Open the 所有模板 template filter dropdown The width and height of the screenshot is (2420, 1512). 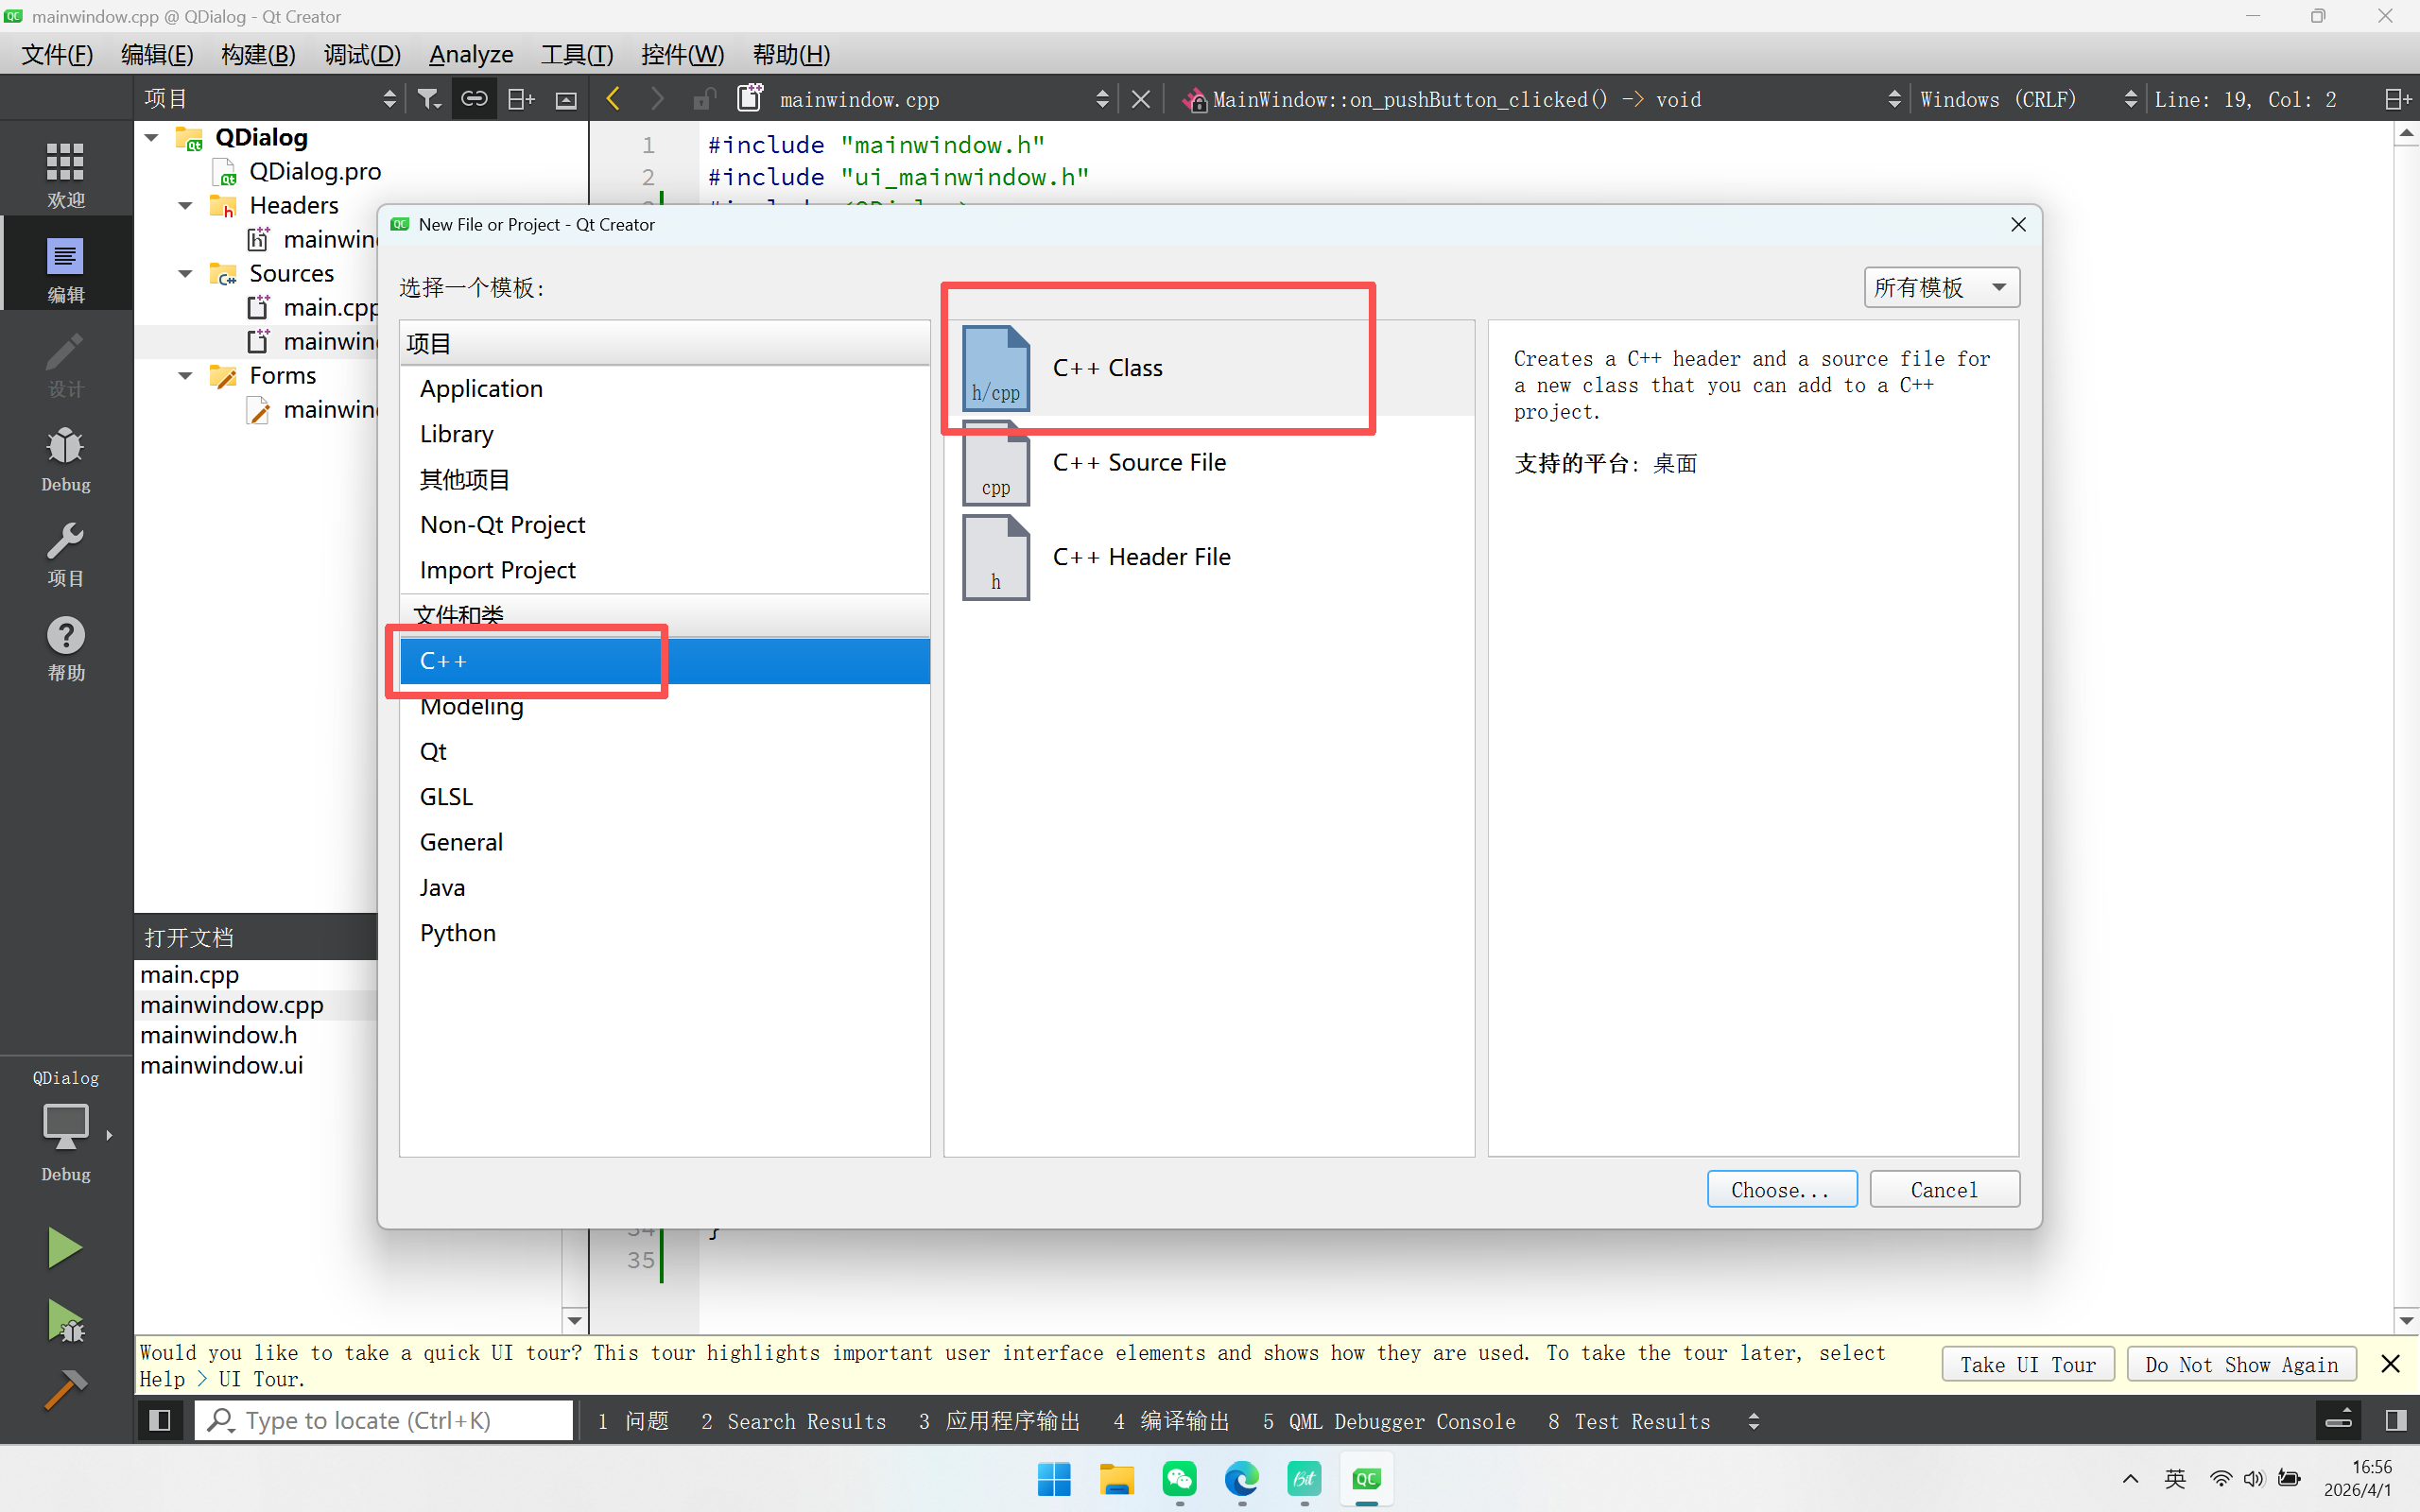(x=1940, y=288)
